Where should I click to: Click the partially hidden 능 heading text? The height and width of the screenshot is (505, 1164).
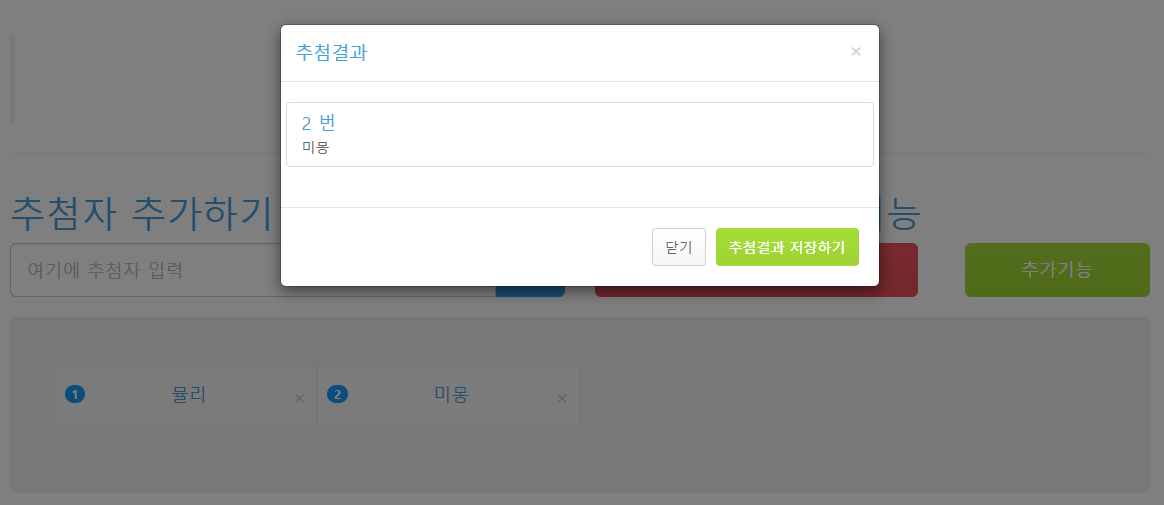point(900,215)
